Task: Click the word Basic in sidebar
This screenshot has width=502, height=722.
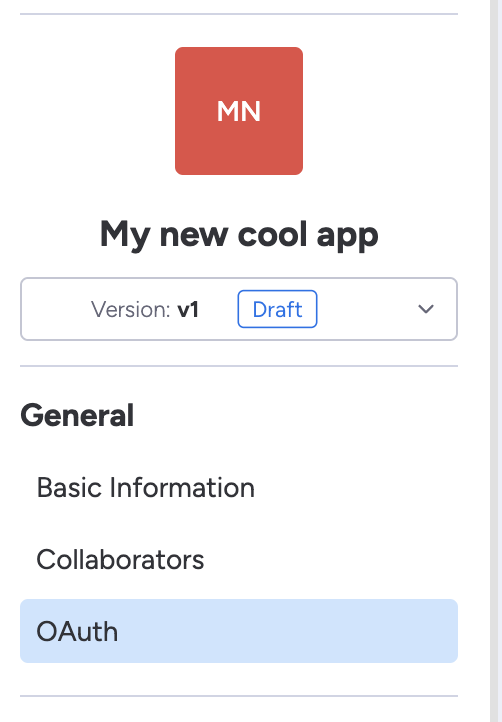Action: pos(69,488)
